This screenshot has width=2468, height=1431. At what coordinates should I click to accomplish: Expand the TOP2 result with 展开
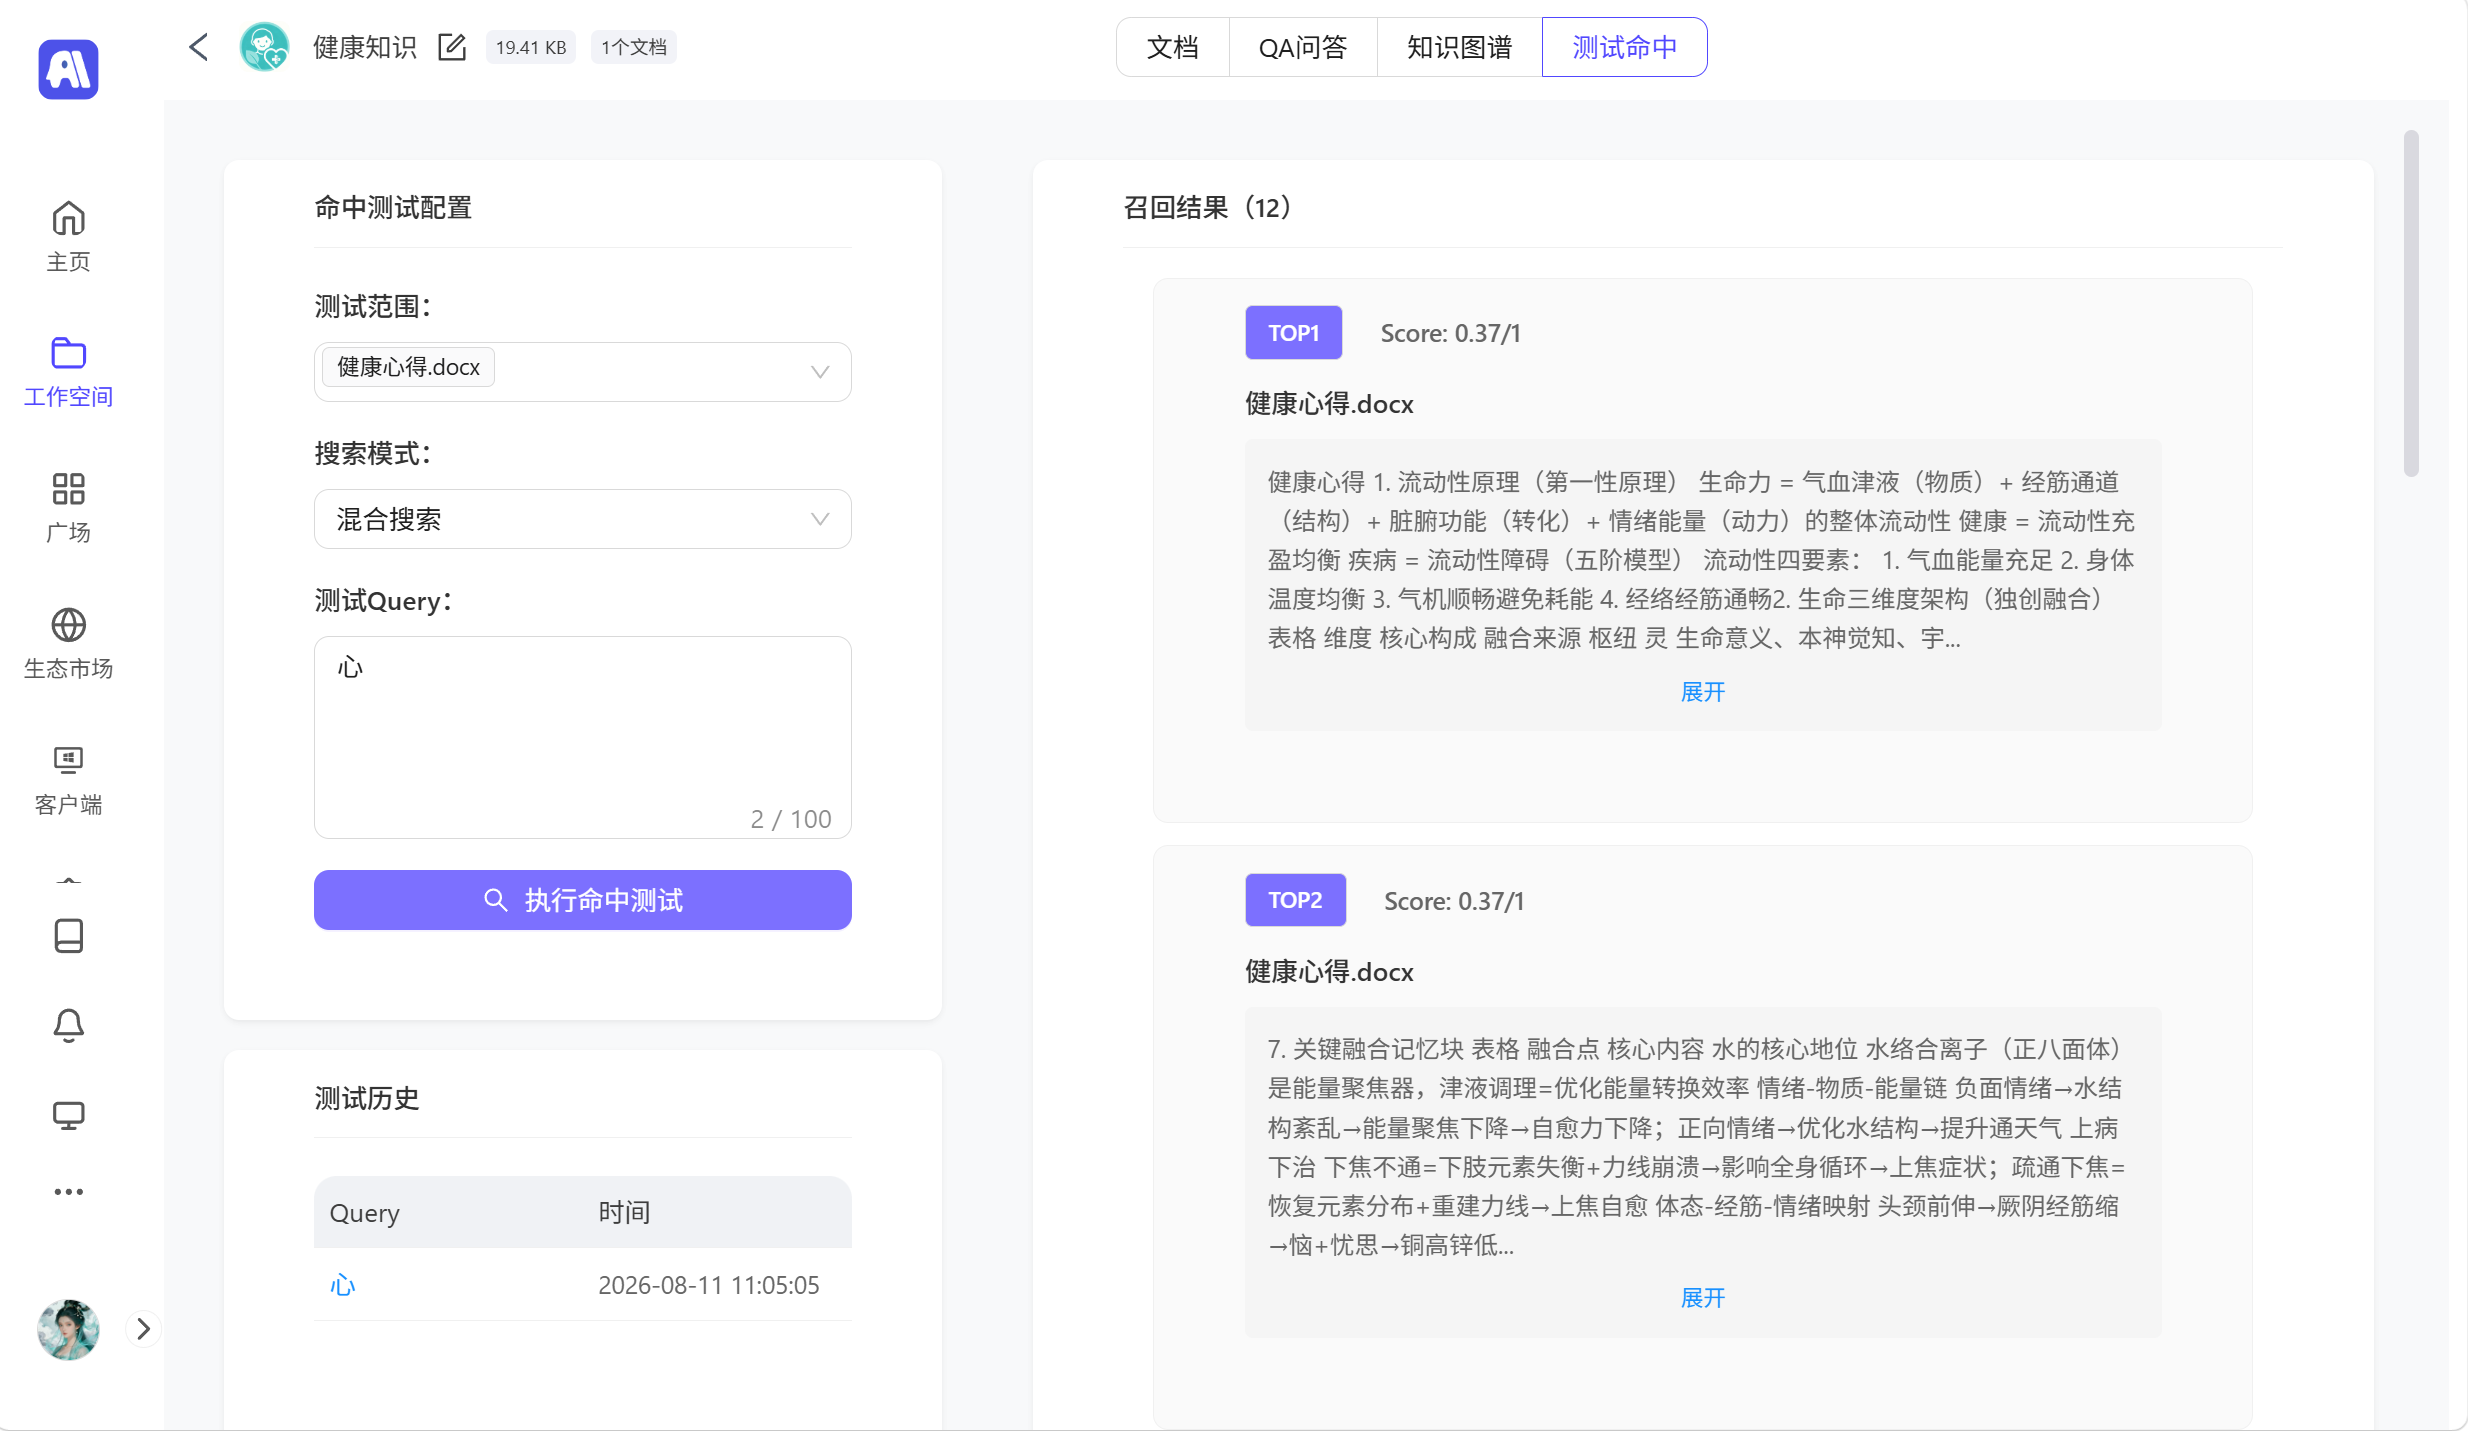click(x=1703, y=1298)
